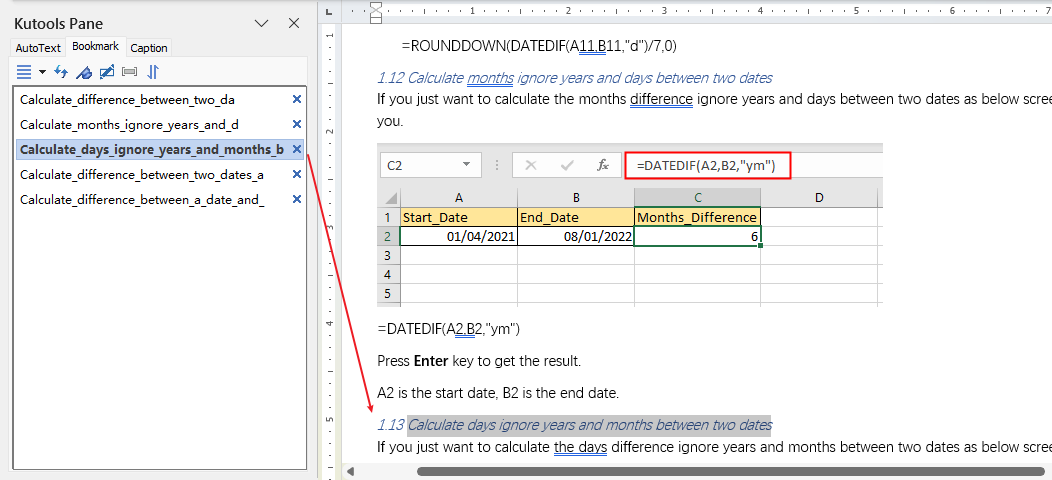
Task: Delete bookmark Calculate_difference_between_two_dates_a
Action: tap(297, 175)
